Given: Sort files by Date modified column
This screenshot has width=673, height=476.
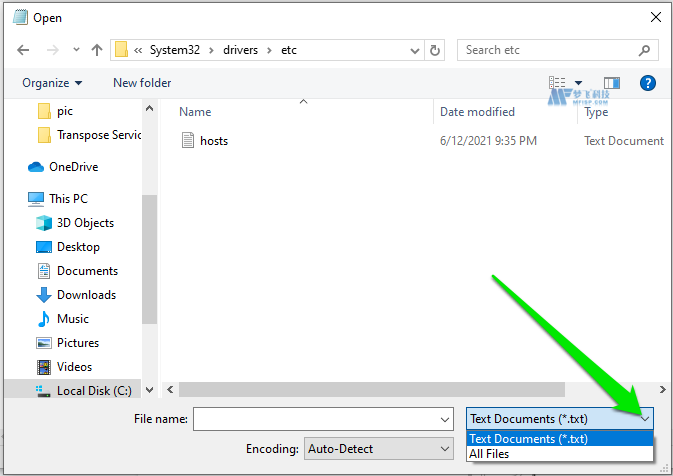Looking at the screenshot, I should coord(477,112).
